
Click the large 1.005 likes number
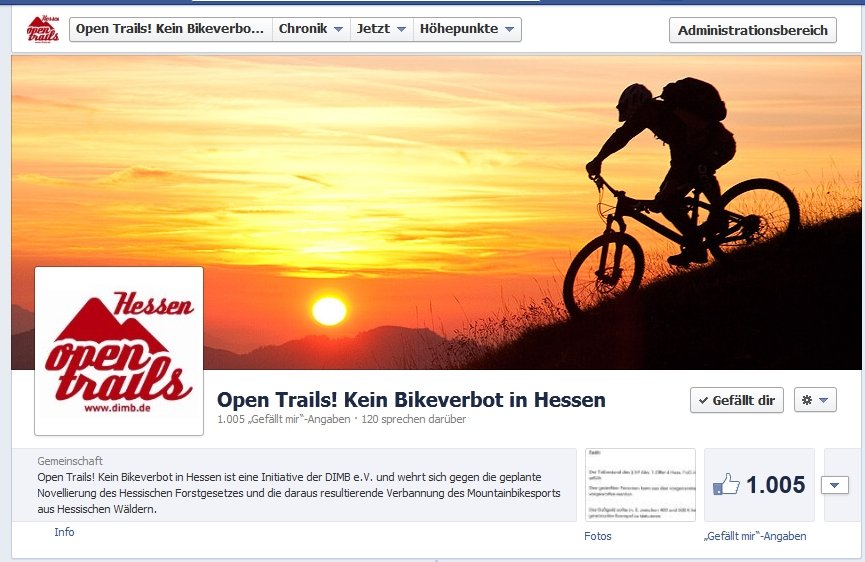pos(776,485)
